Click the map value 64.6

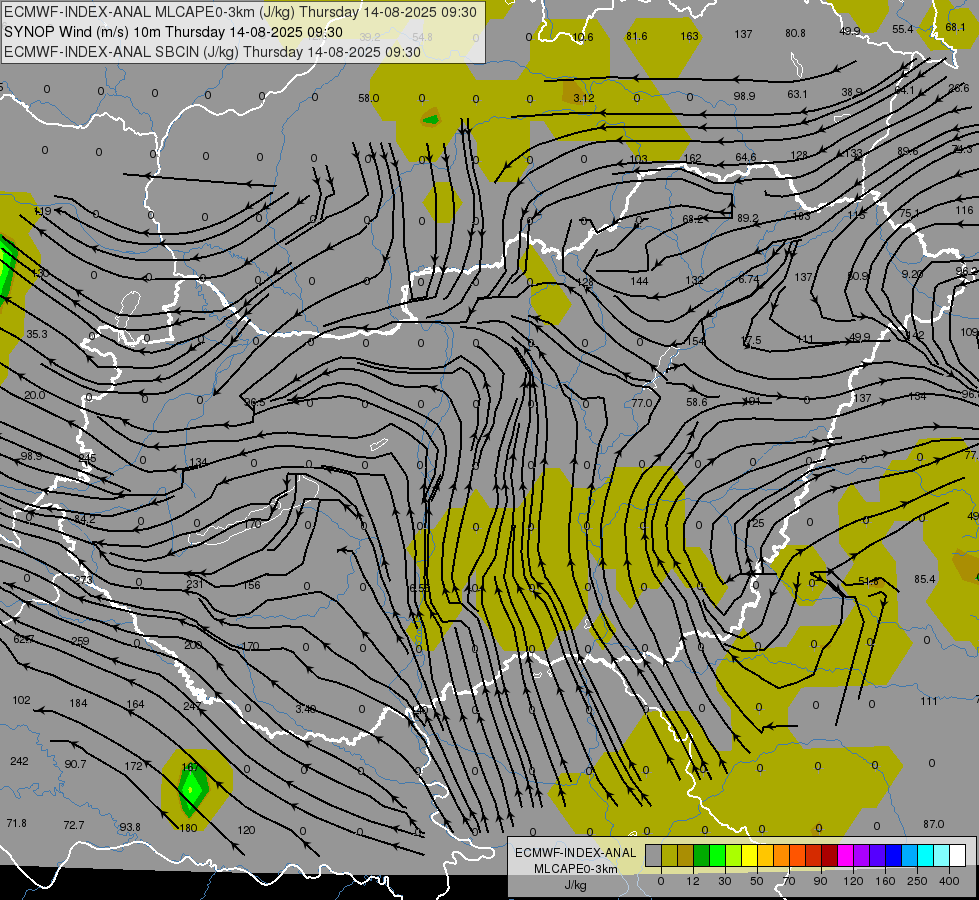745,157
